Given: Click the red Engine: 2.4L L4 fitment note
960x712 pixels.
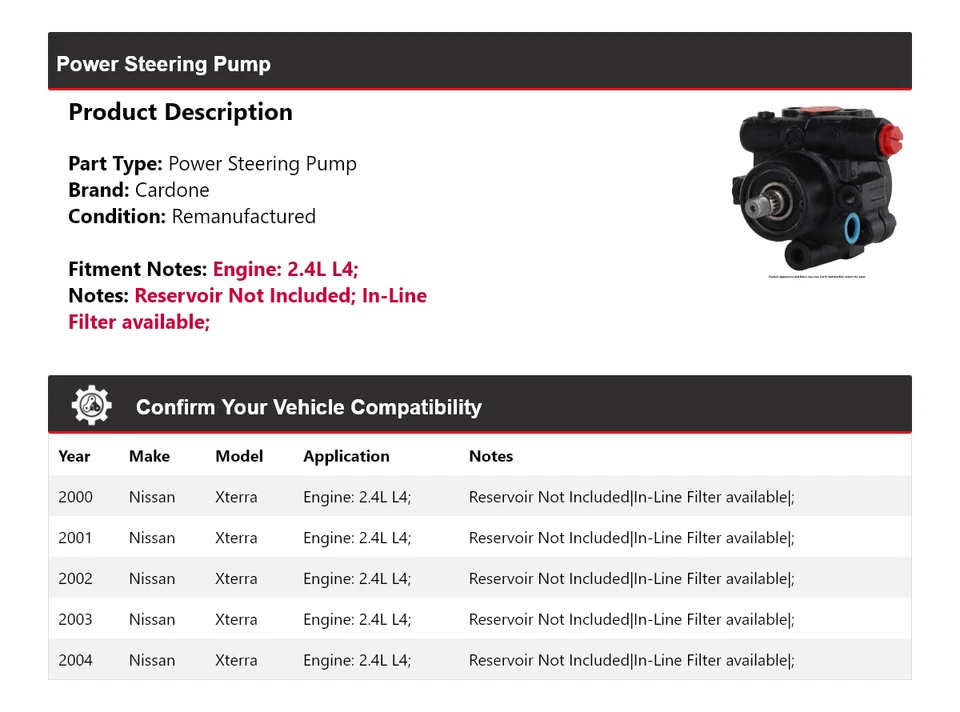Looking at the screenshot, I should 285,269.
